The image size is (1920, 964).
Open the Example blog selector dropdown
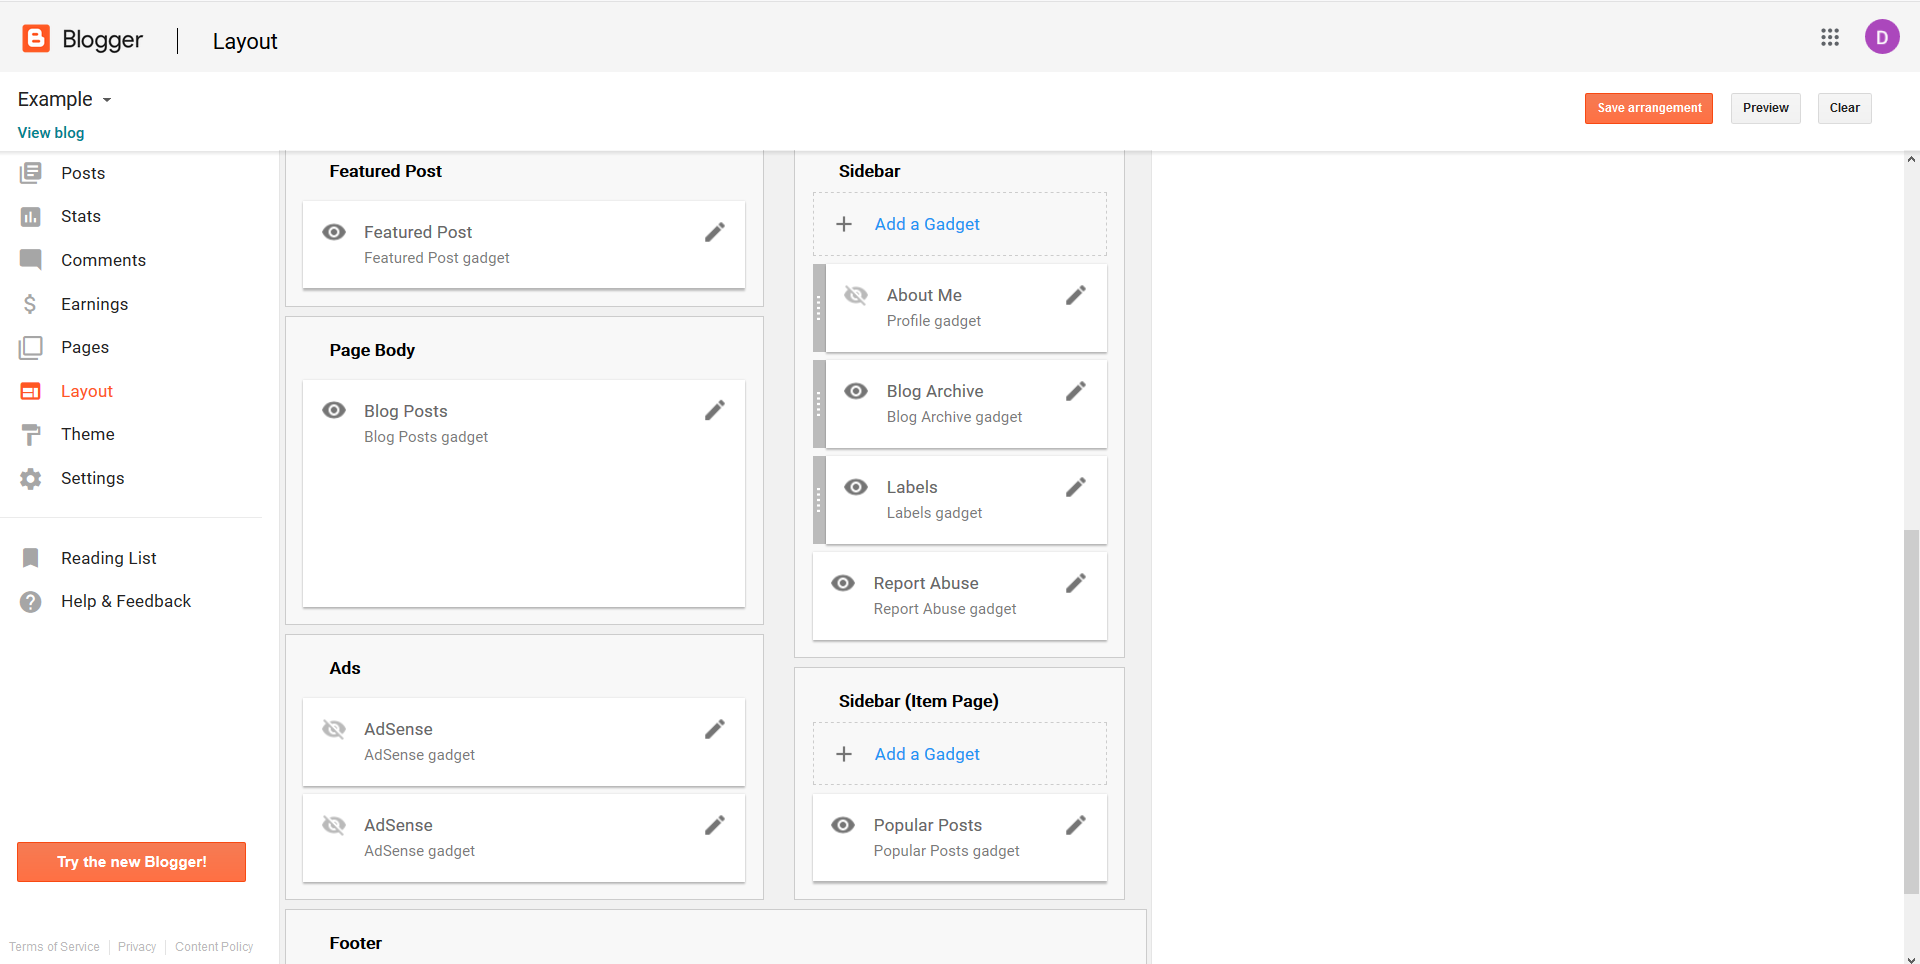[x=65, y=99]
